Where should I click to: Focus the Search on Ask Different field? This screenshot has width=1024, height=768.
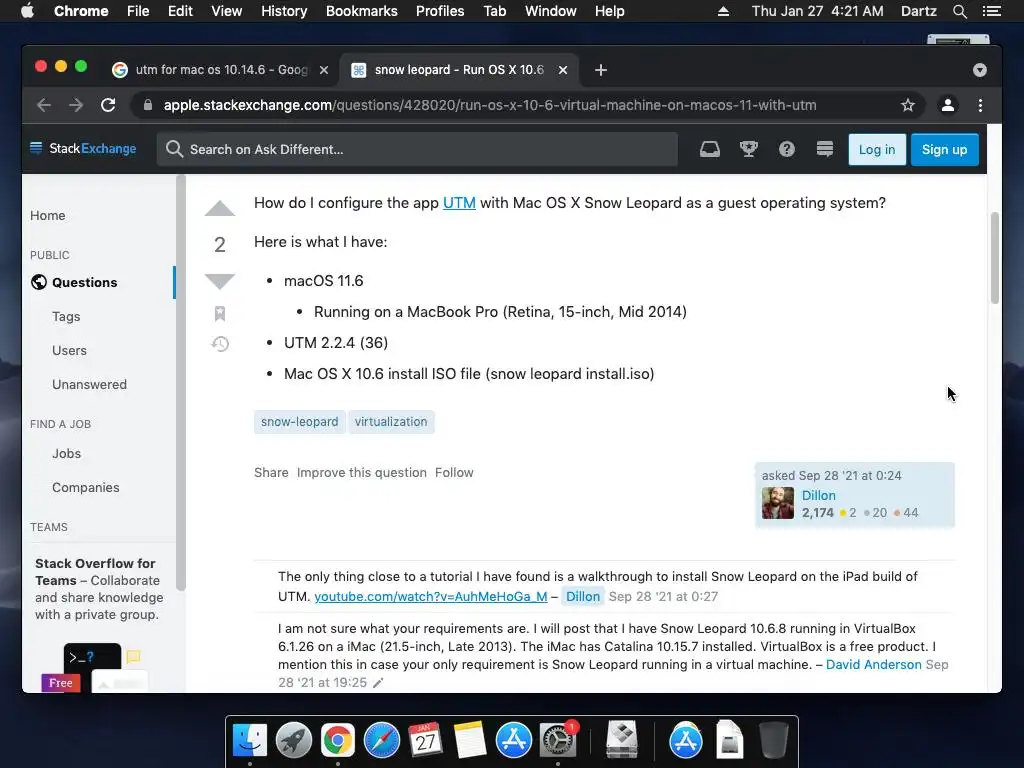click(417, 150)
